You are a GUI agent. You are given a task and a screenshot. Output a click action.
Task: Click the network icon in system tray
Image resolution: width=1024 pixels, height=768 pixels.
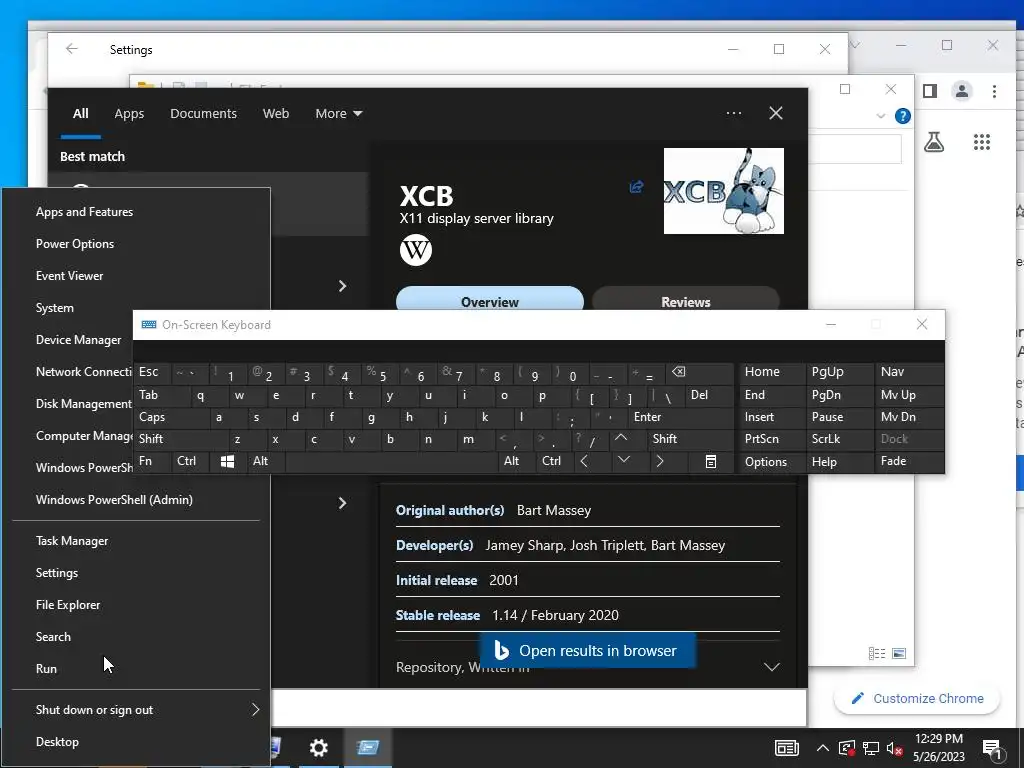coord(871,748)
